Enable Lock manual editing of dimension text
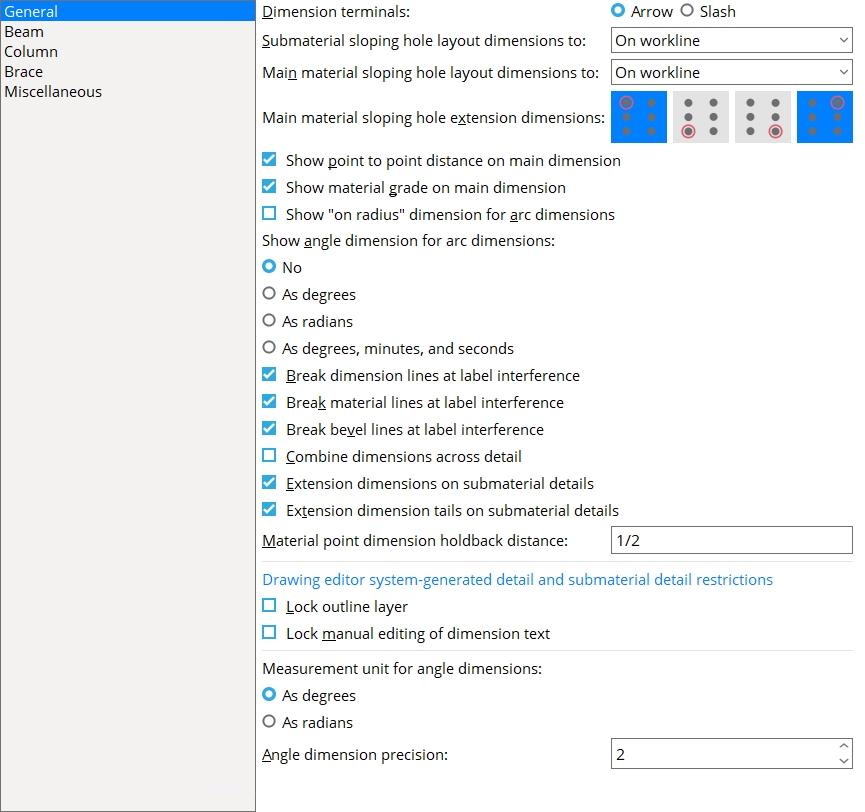 [x=269, y=633]
